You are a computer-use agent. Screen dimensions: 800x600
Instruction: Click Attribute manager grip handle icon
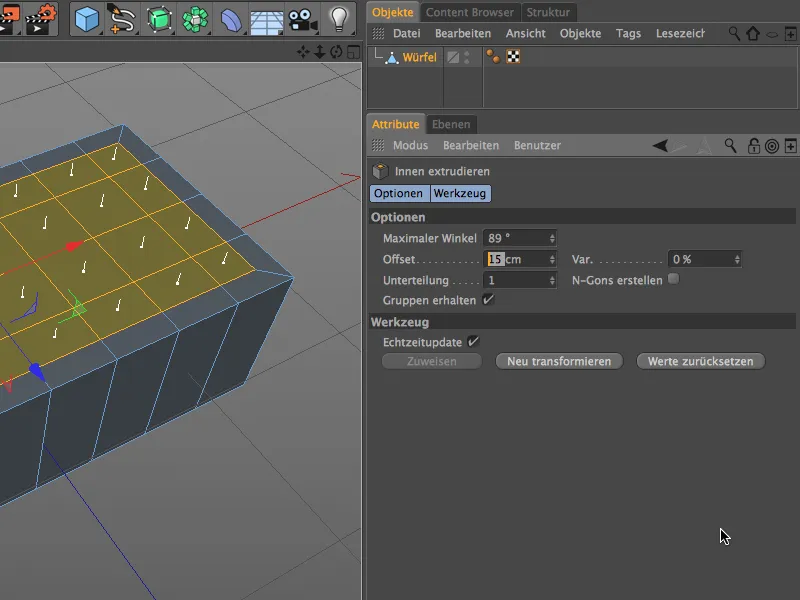point(378,145)
